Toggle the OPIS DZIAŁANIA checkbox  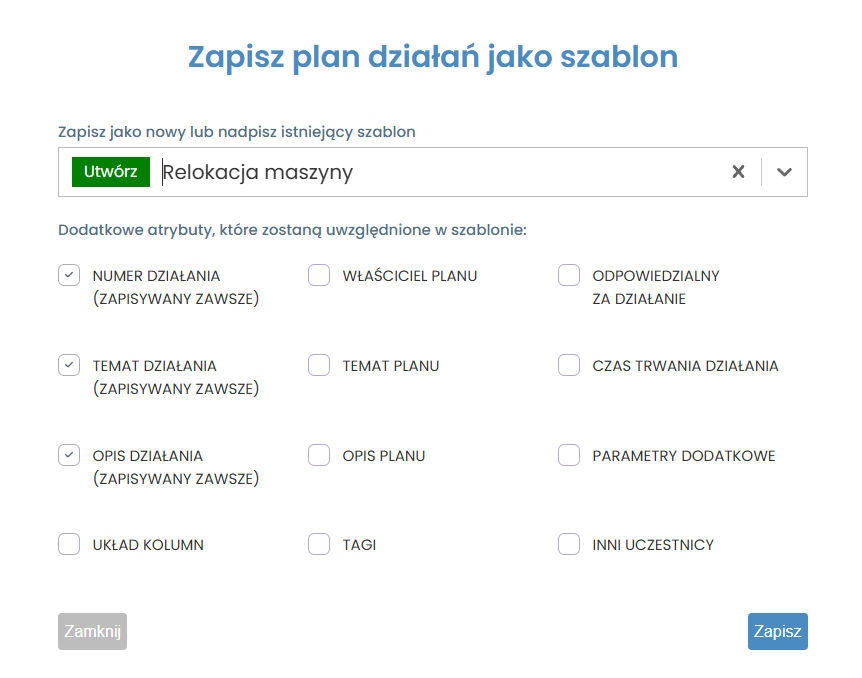point(69,456)
